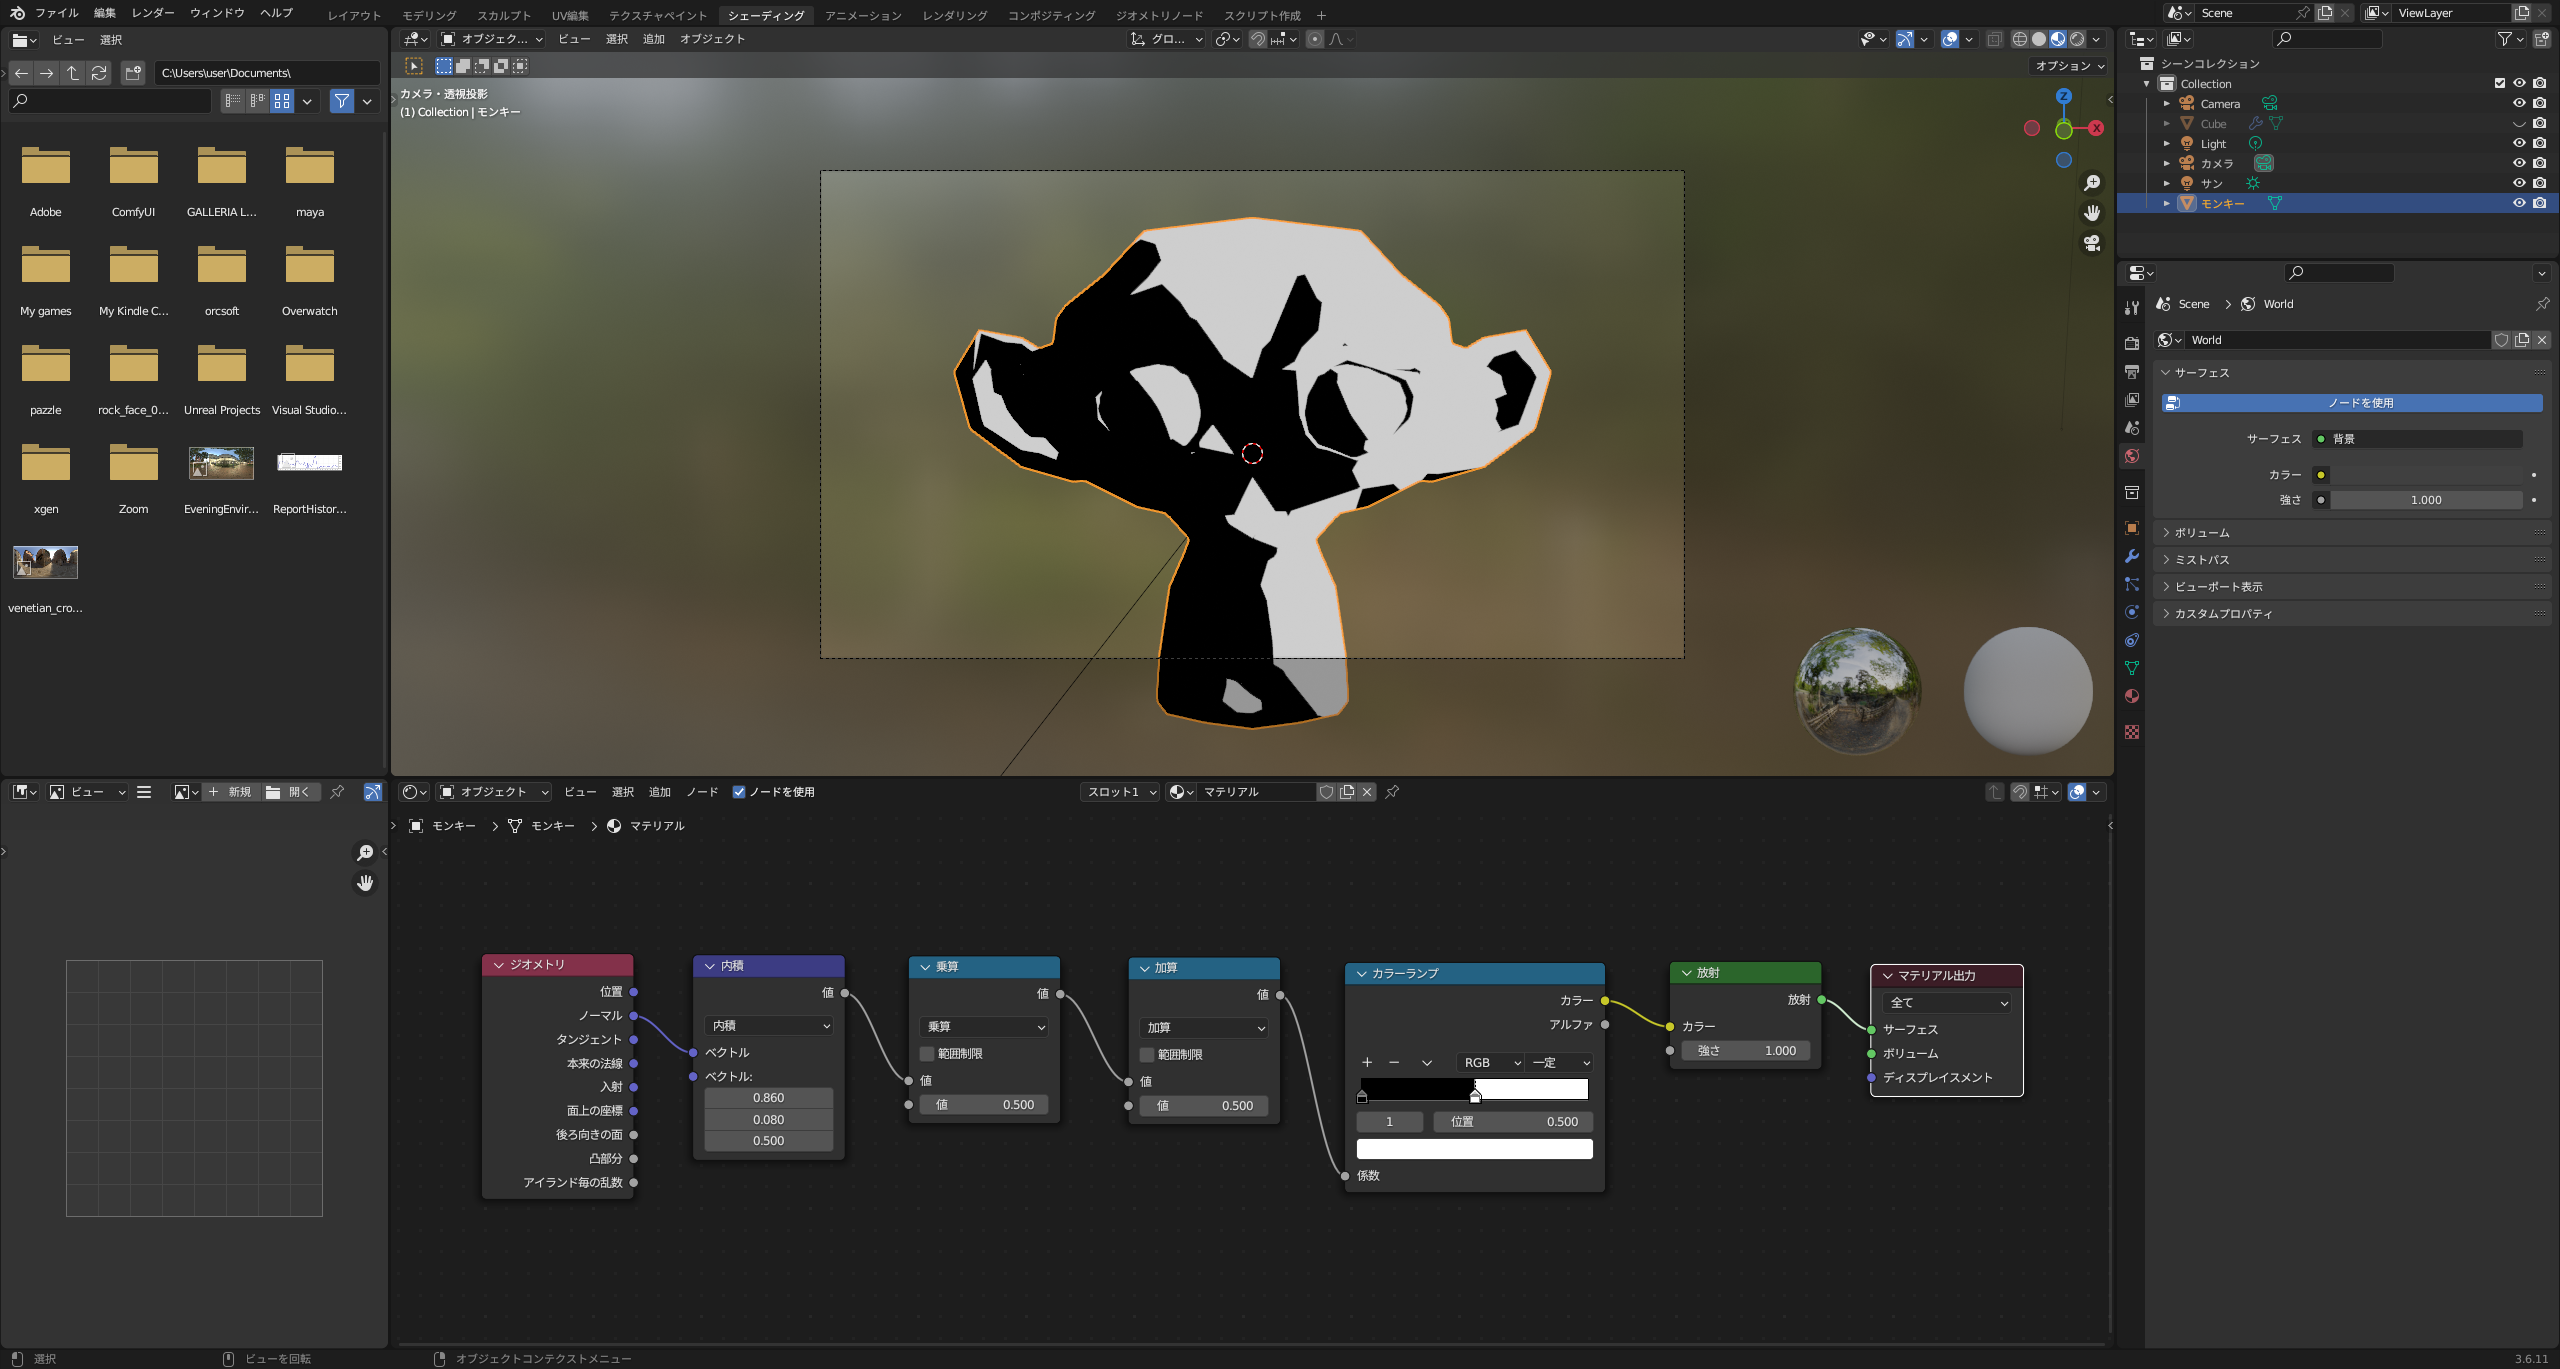Click the ノードを使用 button in World properties

2352,403
